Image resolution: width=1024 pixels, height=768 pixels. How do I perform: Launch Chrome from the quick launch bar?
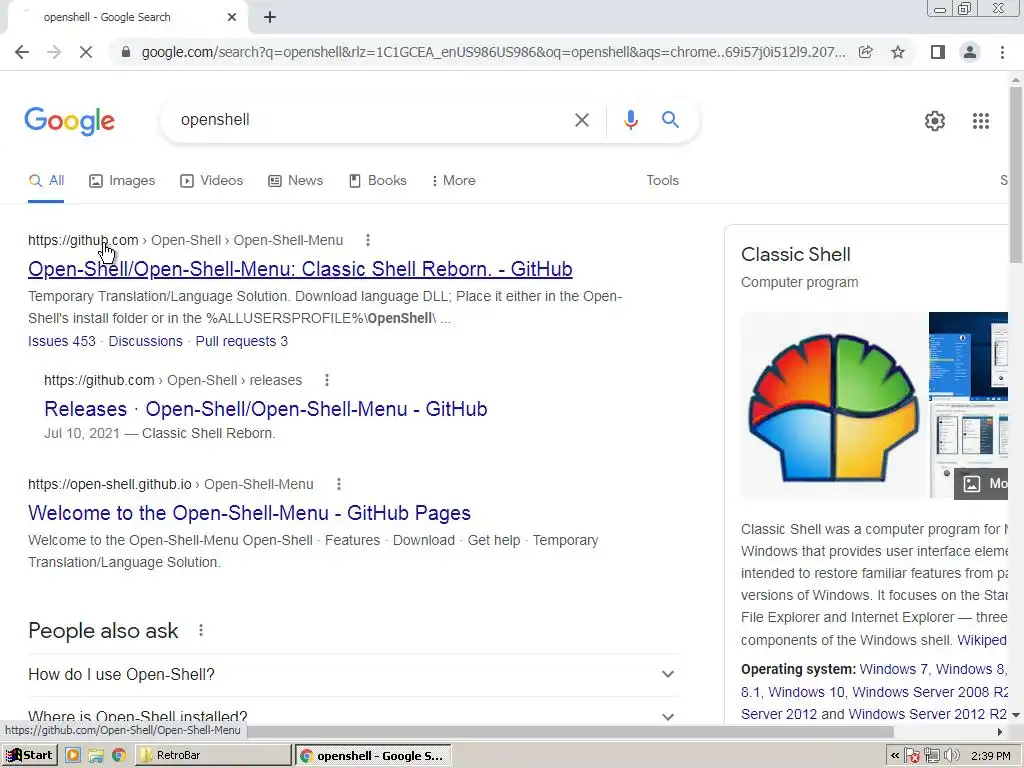pyautogui.click(x=118, y=756)
